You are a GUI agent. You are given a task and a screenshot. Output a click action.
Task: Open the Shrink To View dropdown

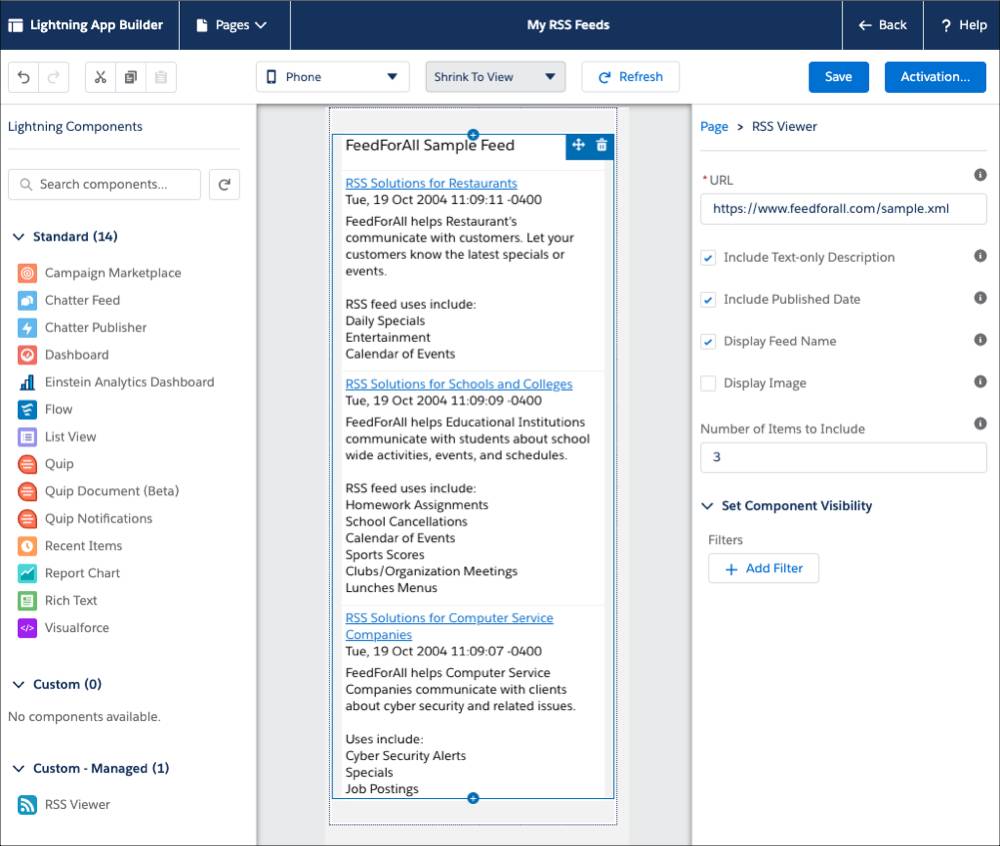496,77
